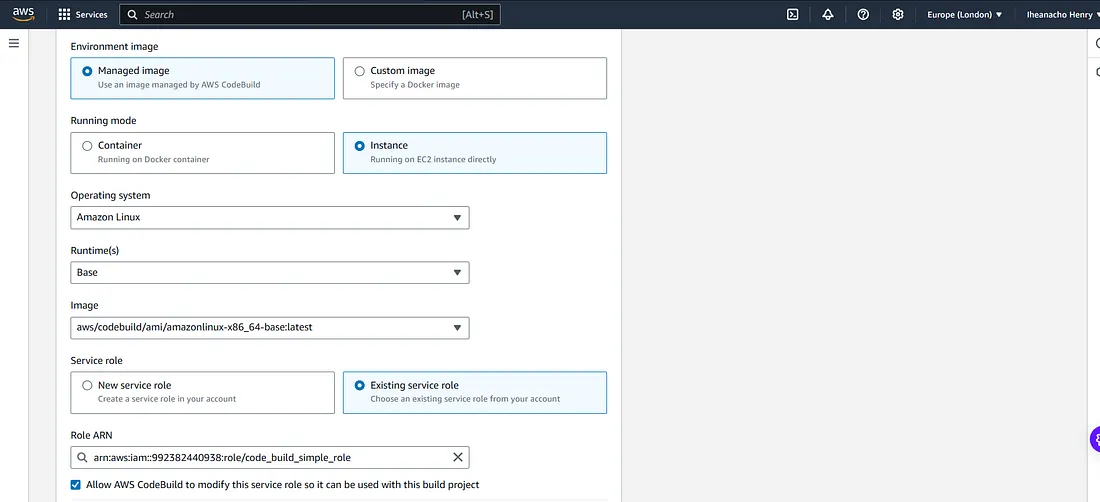Click the Environment image heading
Viewport: 1100px width, 502px height.
(114, 46)
